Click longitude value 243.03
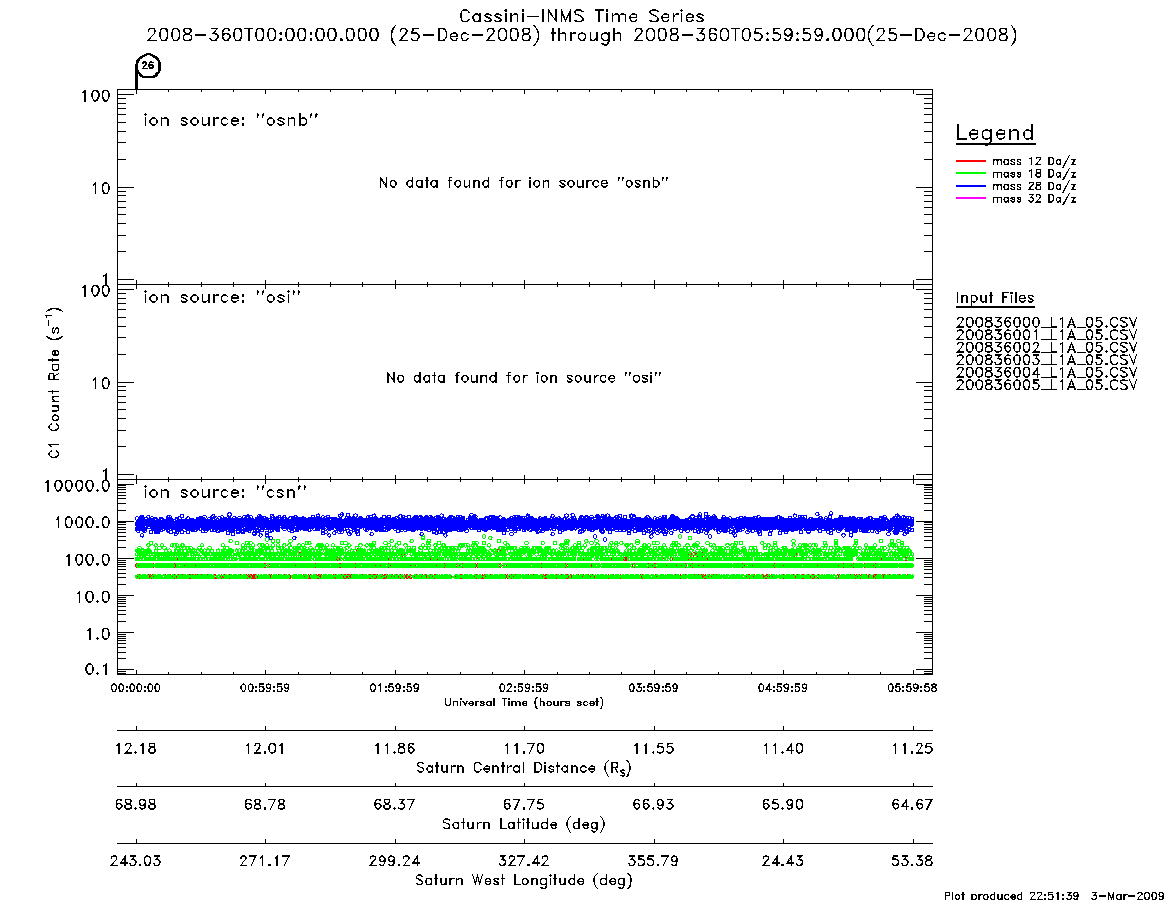The width and height of the screenshot is (1165, 900). [136, 861]
